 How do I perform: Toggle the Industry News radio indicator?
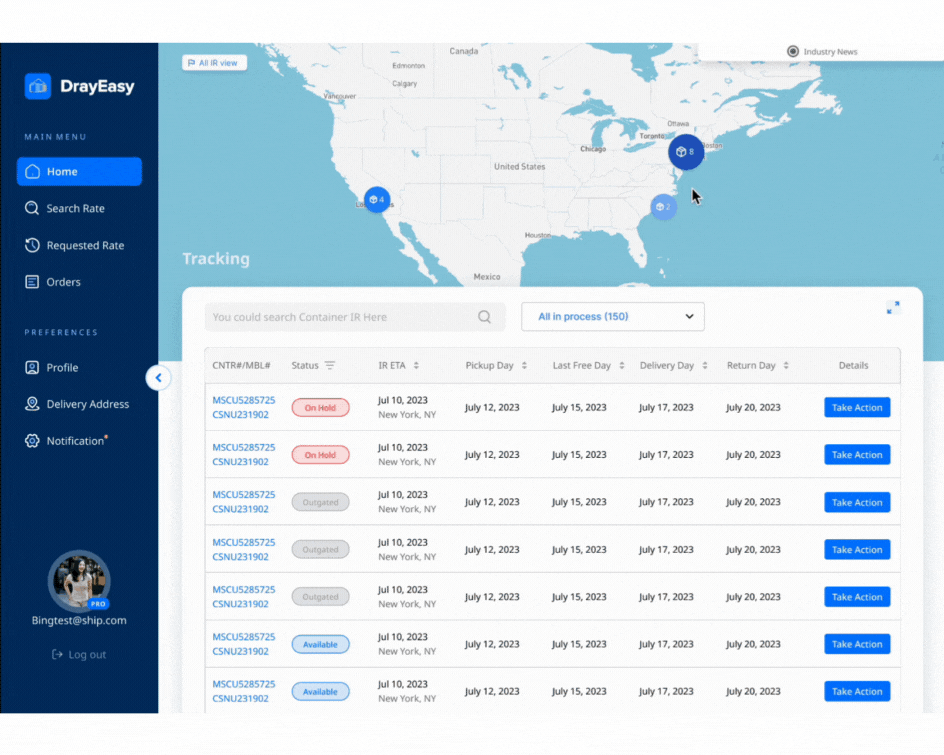click(793, 52)
